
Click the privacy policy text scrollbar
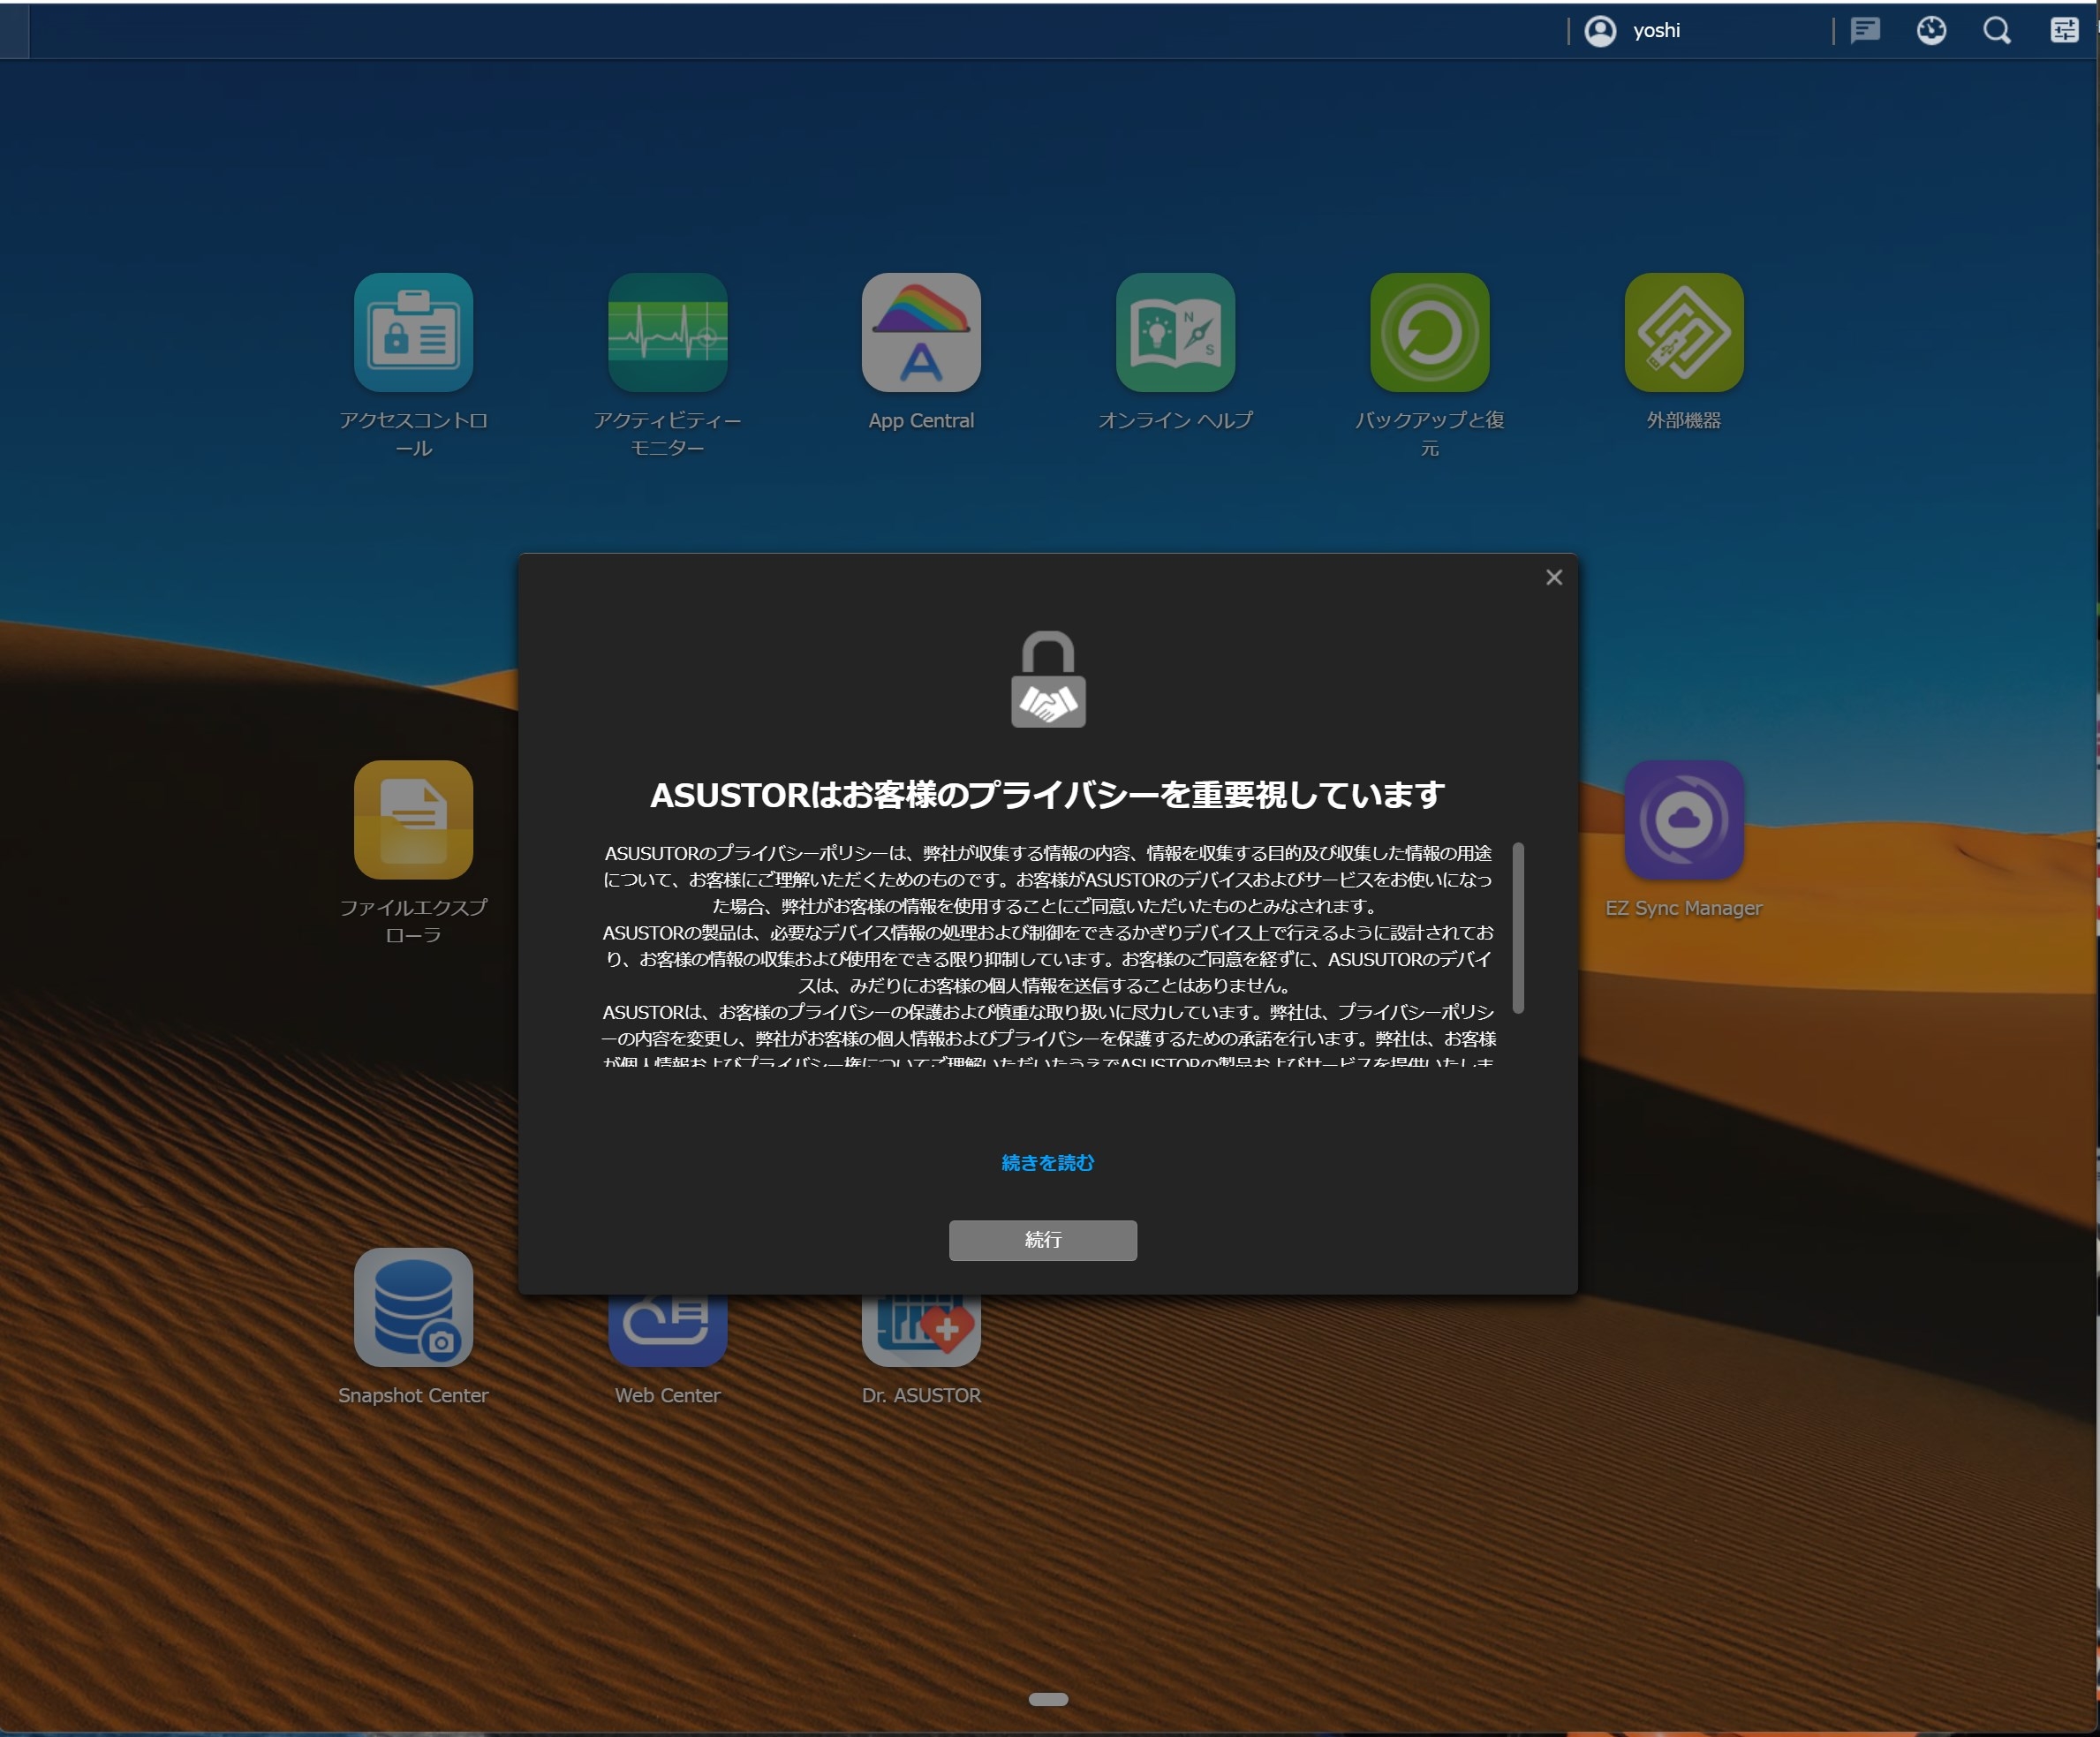tap(1517, 927)
